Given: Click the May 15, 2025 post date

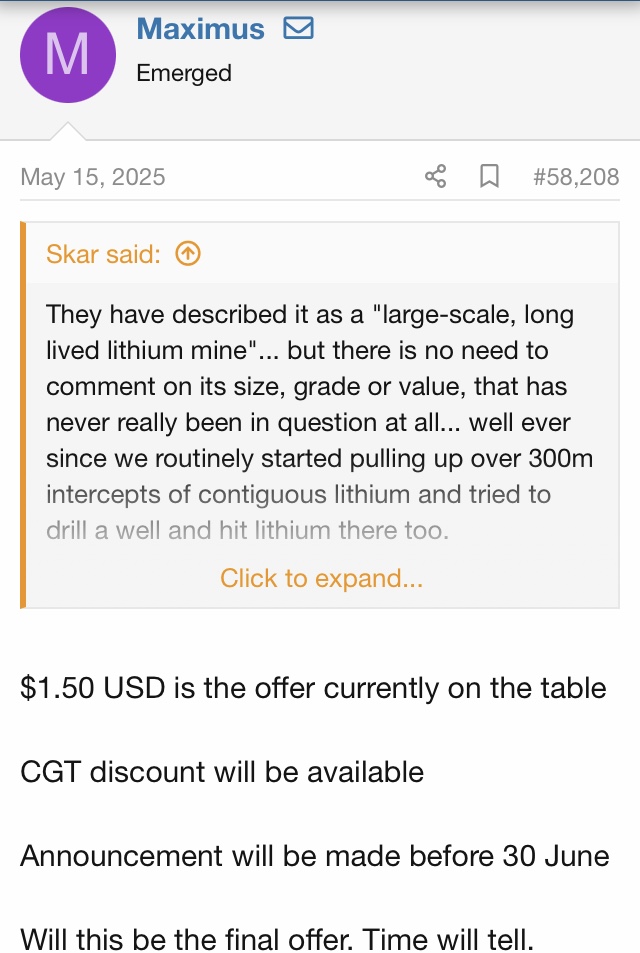Looking at the screenshot, I should 93,177.
